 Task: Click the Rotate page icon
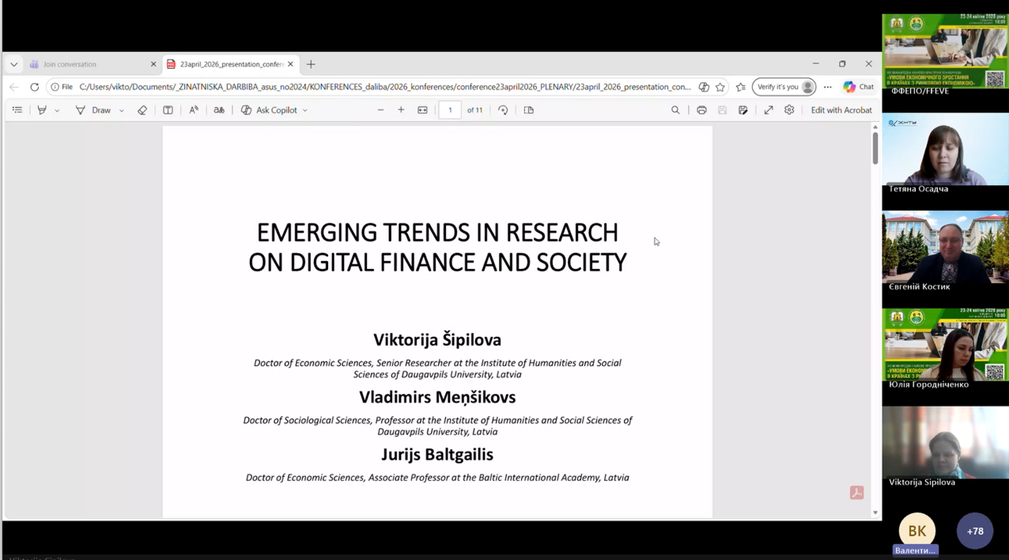(503, 110)
